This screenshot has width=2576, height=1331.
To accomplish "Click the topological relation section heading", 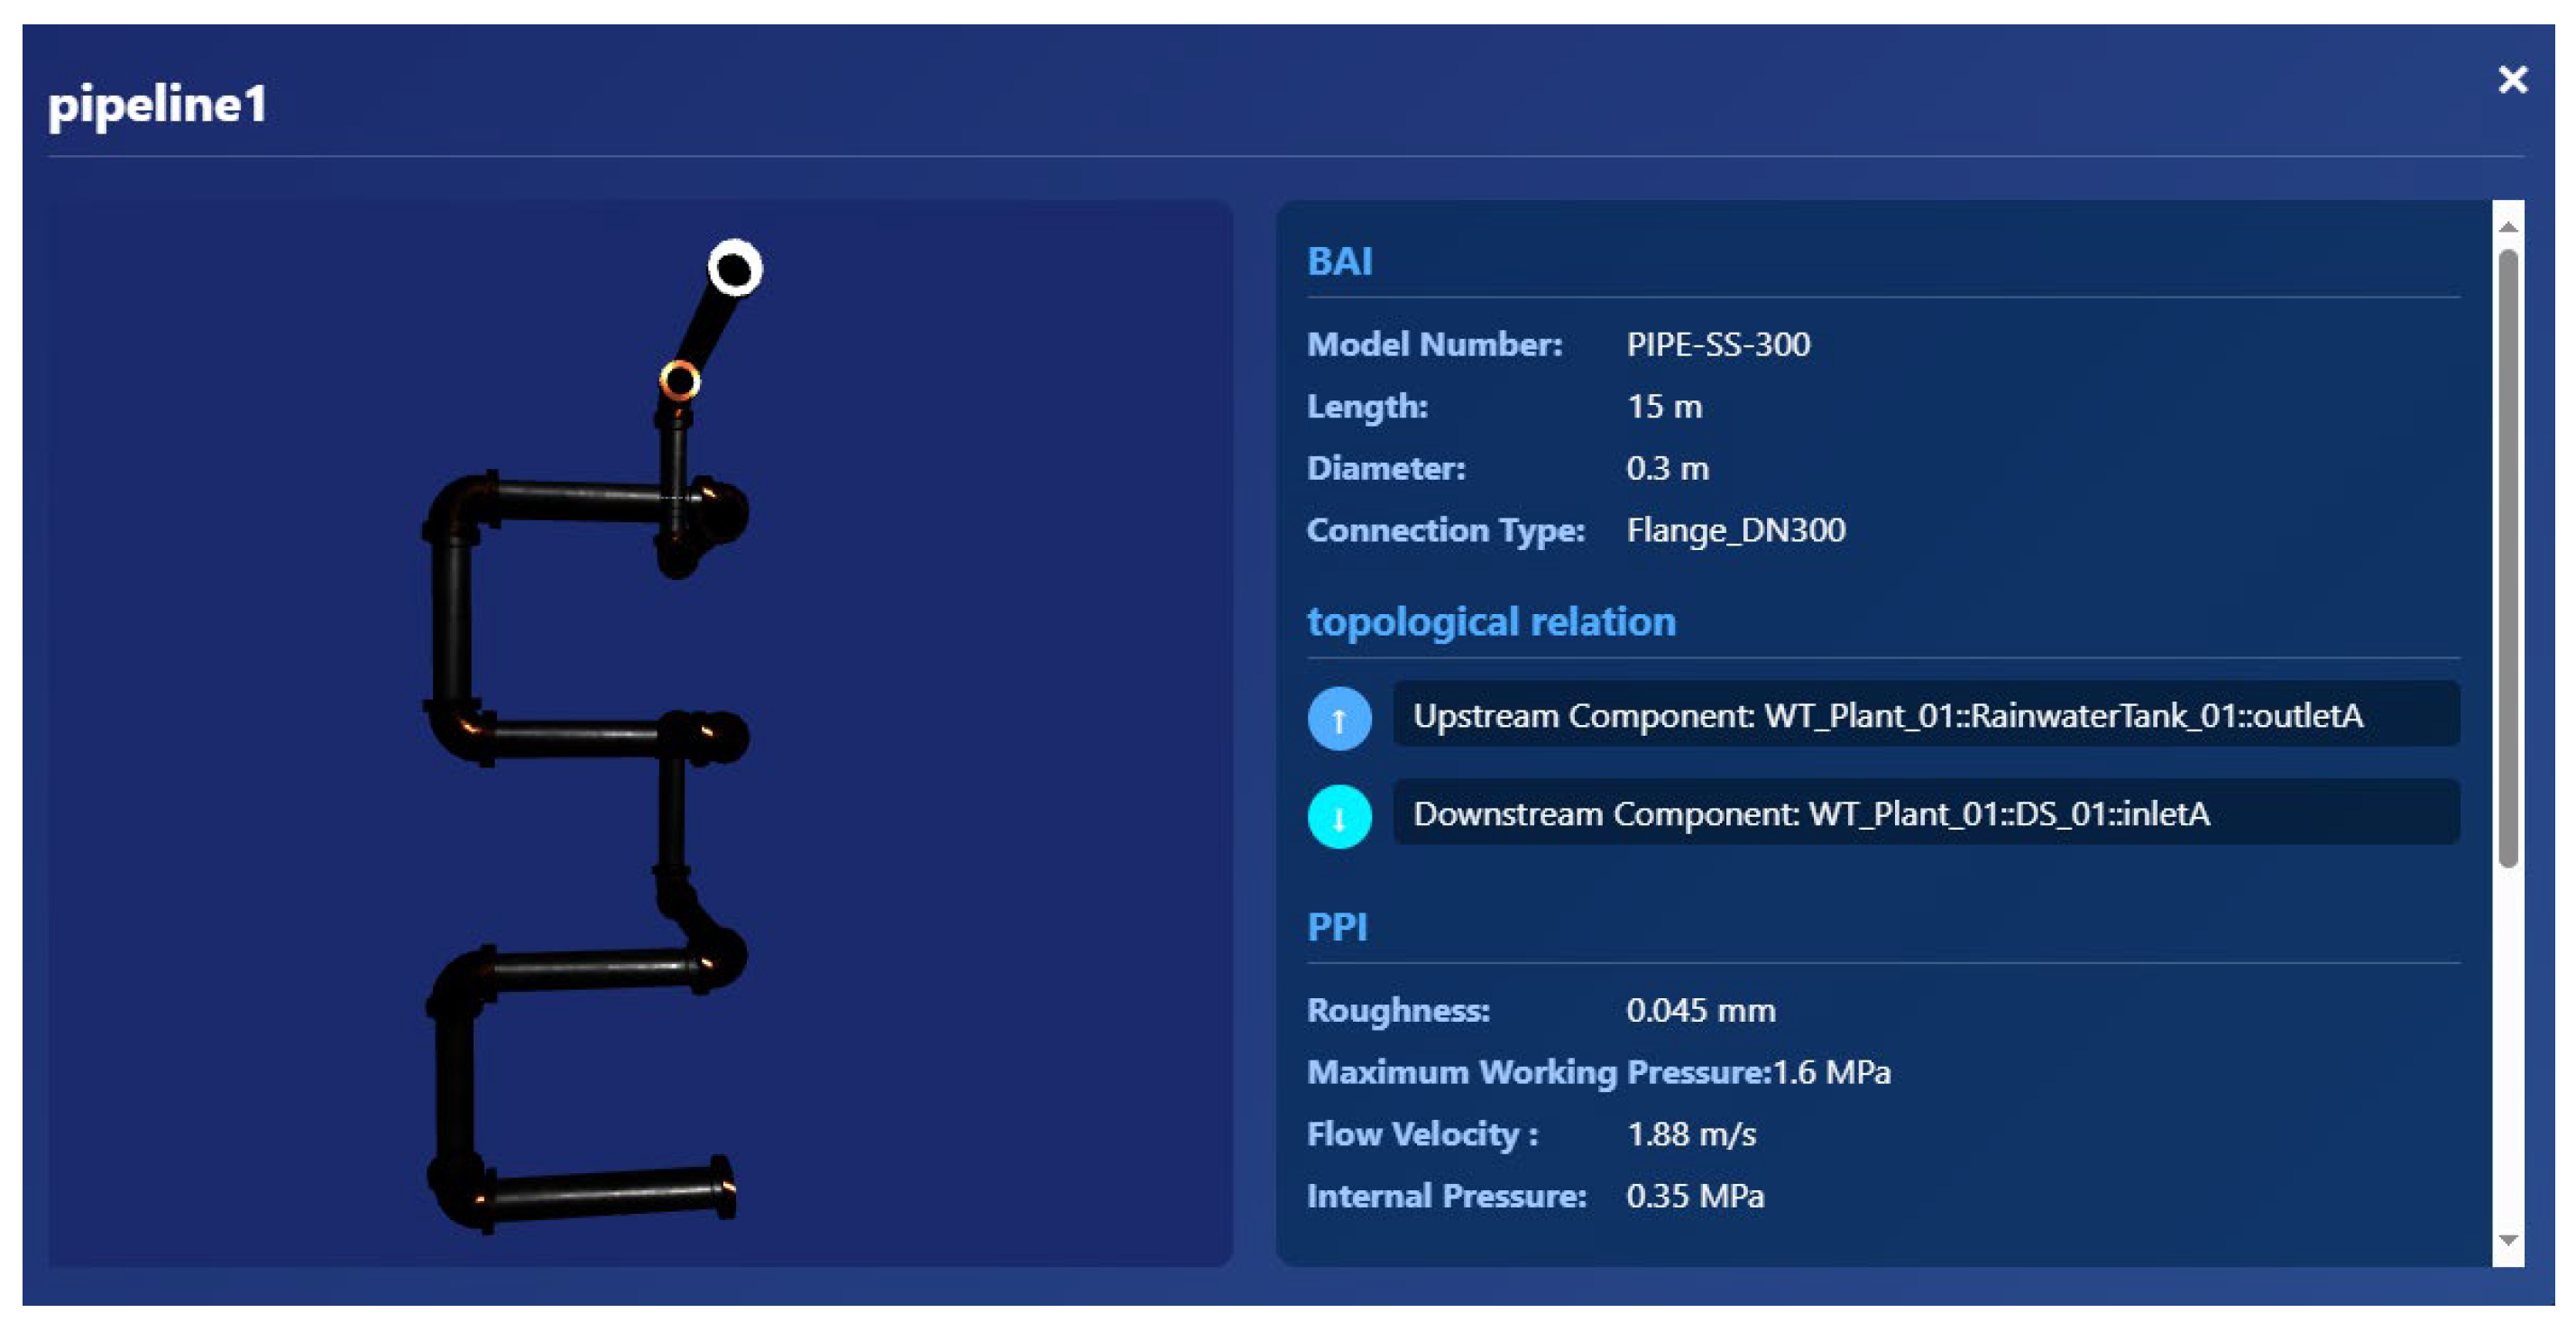I will (x=1490, y=622).
